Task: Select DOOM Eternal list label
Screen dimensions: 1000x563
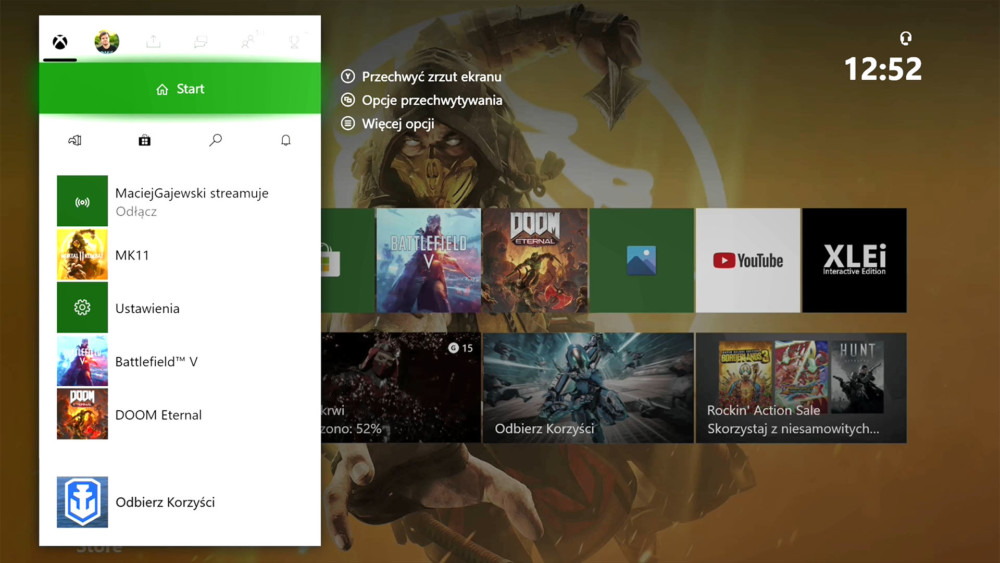Action: pos(158,415)
